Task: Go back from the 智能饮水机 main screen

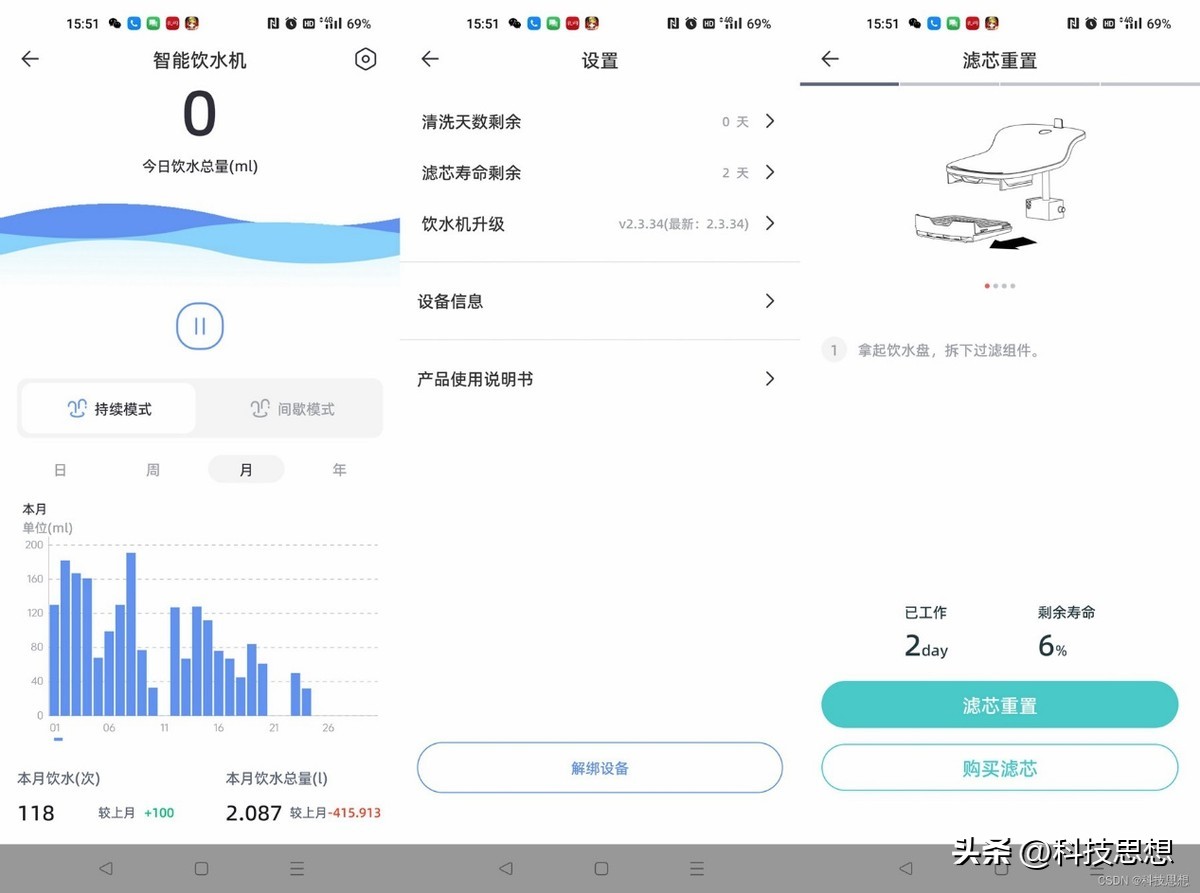Action: pos(30,59)
